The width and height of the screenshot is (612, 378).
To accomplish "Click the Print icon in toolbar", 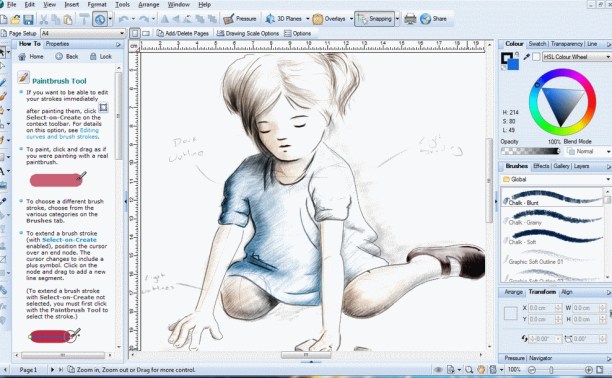I will tap(410, 19).
